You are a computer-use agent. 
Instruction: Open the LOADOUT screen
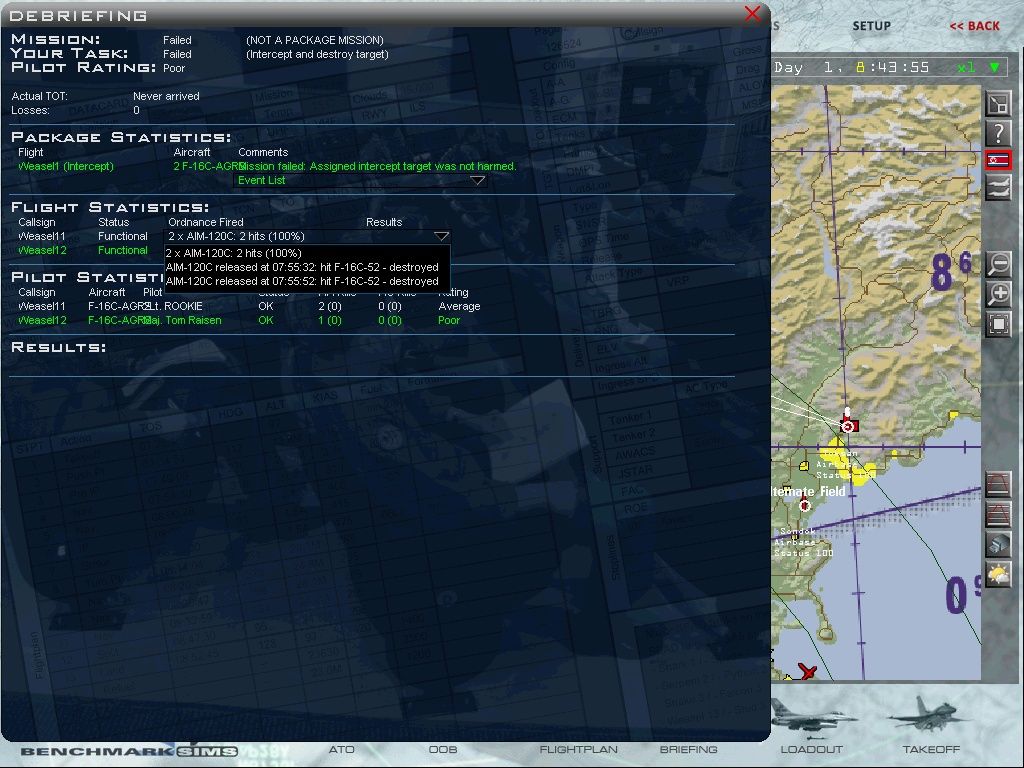[x=812, y=749]
